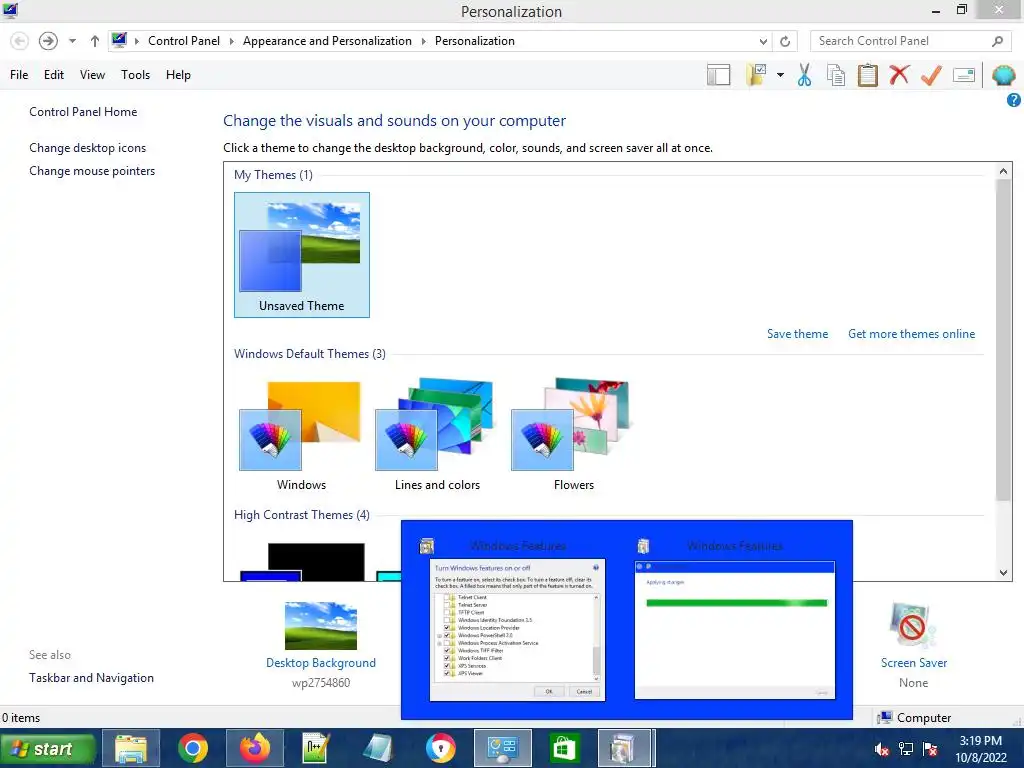Launch Google Chrome from the taskbar

193,748
